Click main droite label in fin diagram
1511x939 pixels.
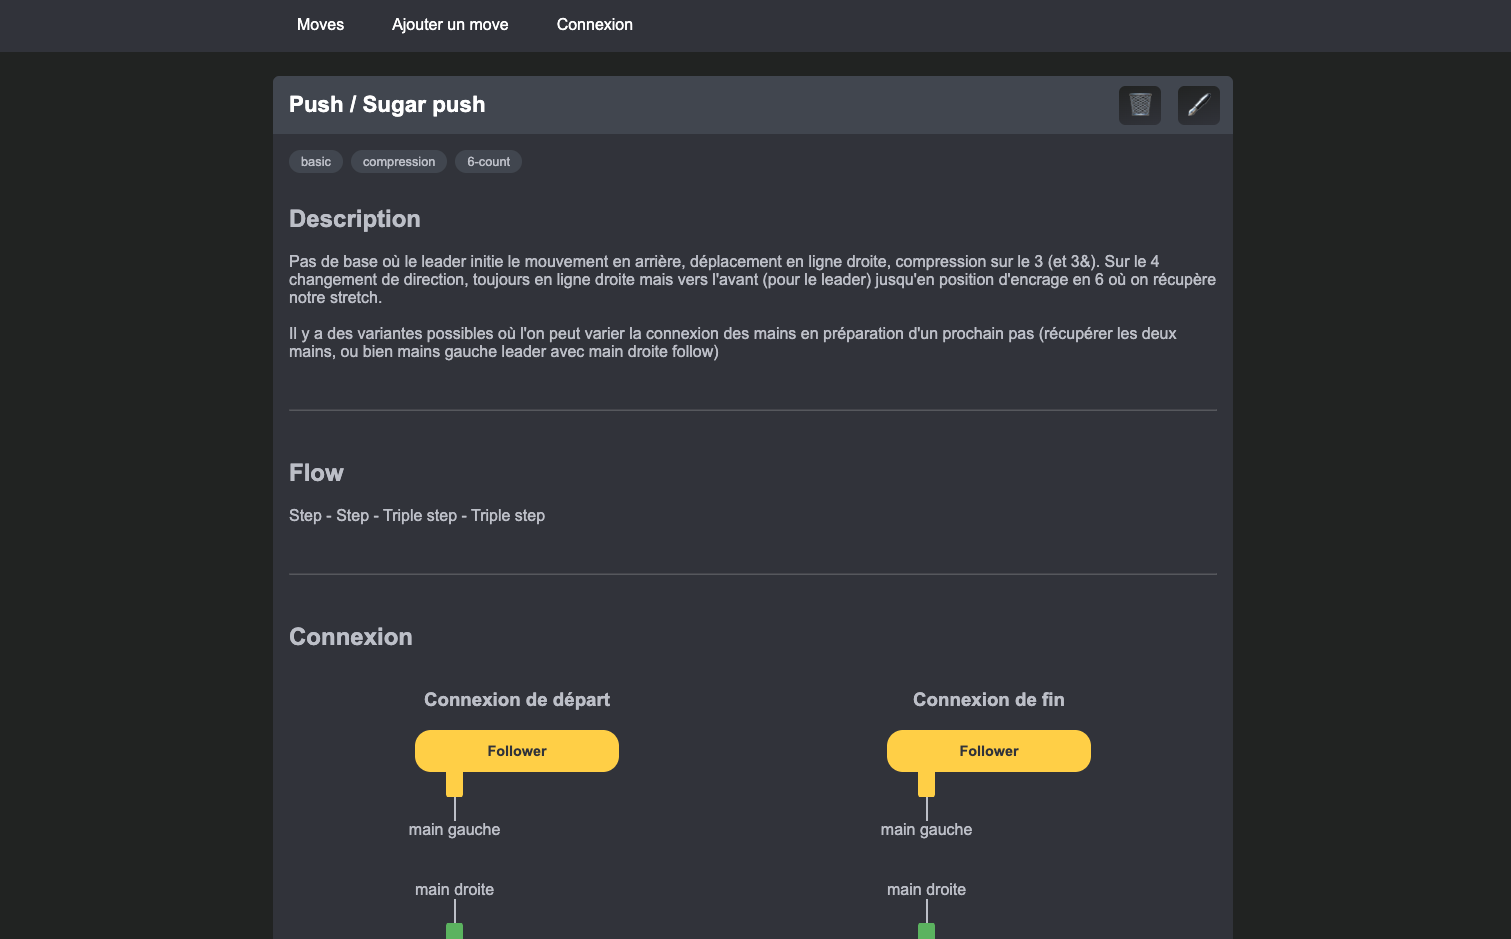[927, 890]
